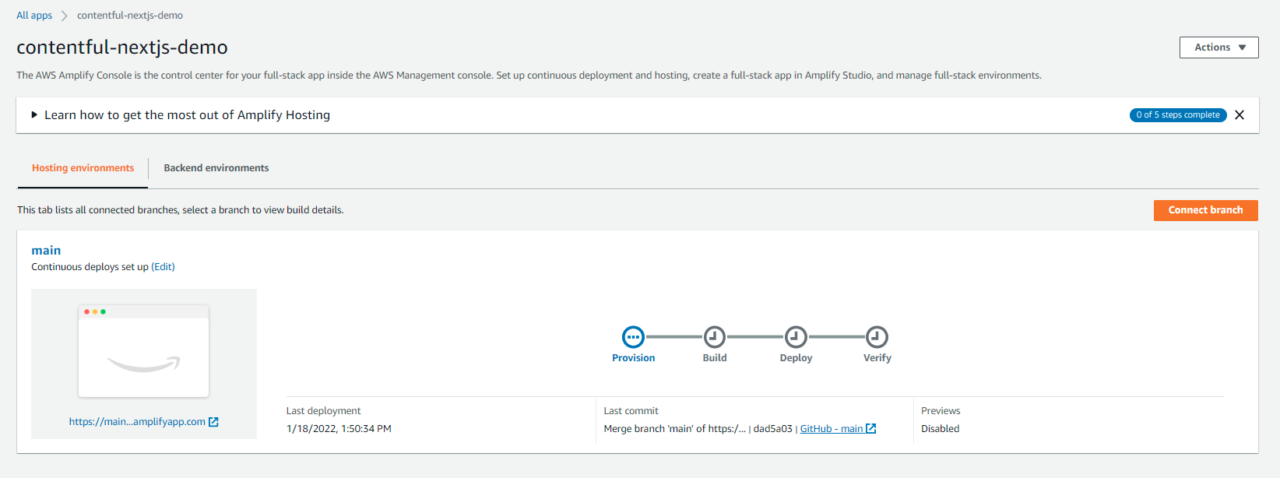Expand the Learn how Amplify Hosting section

pos(35,115)
